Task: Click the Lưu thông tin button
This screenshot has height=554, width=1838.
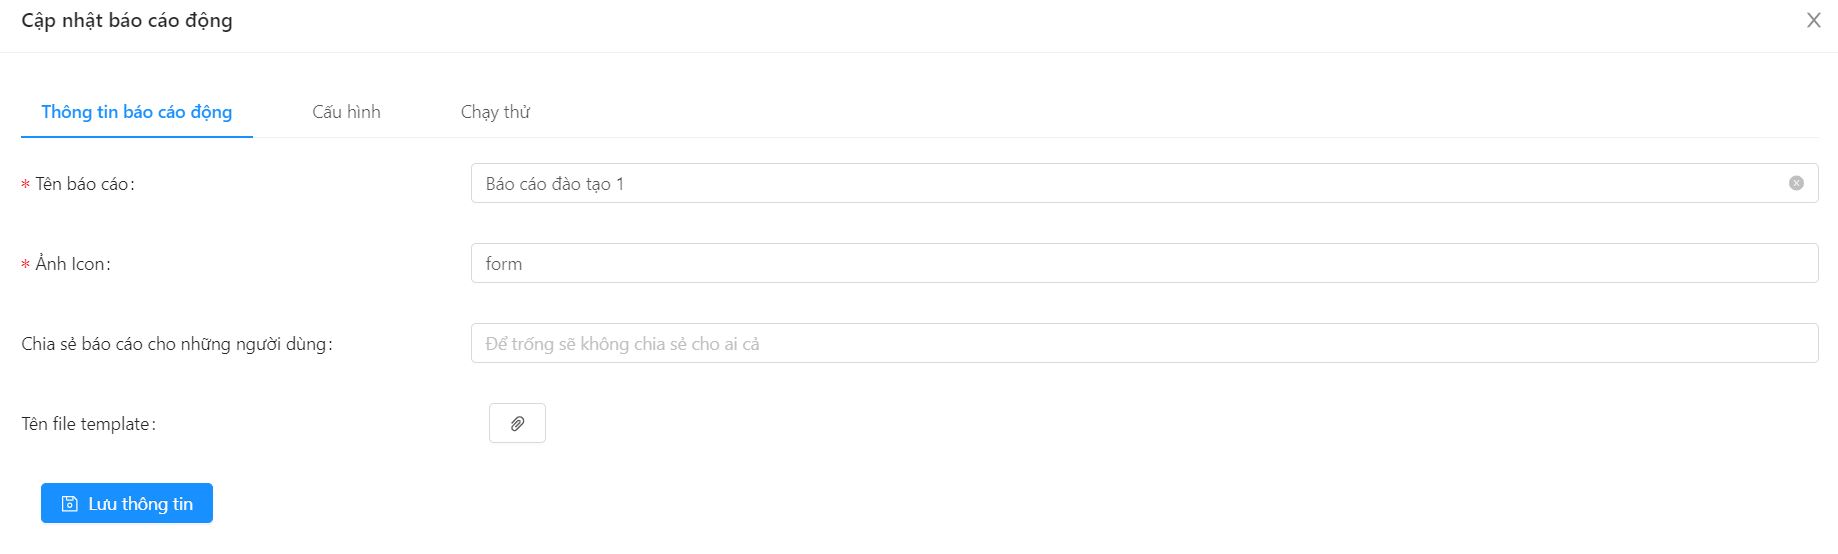Action: tap(127, 503)
